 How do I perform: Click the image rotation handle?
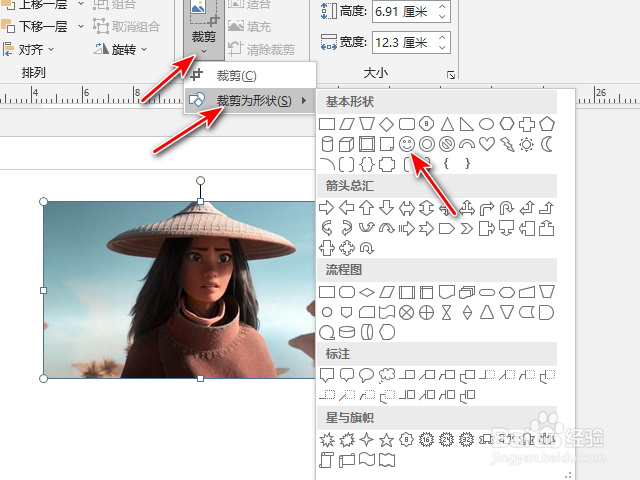coord(200,180)
